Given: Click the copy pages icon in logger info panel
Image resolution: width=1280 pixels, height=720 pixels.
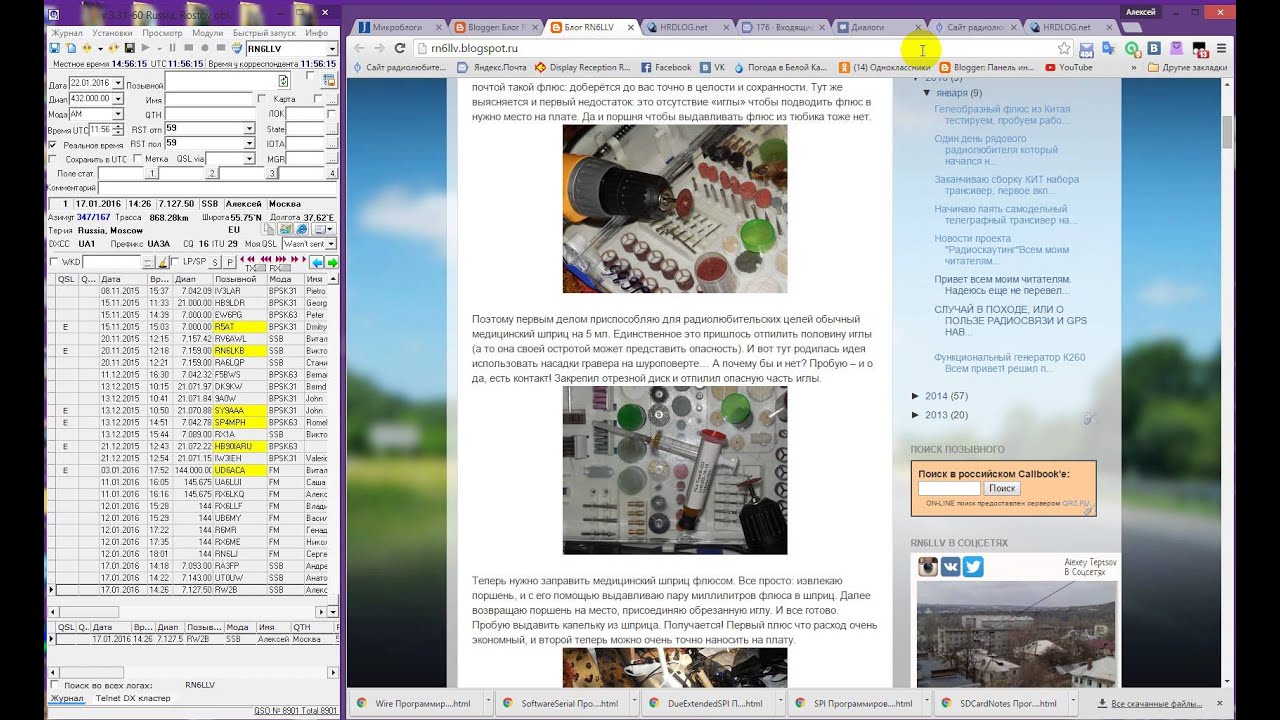Looking at the screenshot, I should [x=267, y=229].
